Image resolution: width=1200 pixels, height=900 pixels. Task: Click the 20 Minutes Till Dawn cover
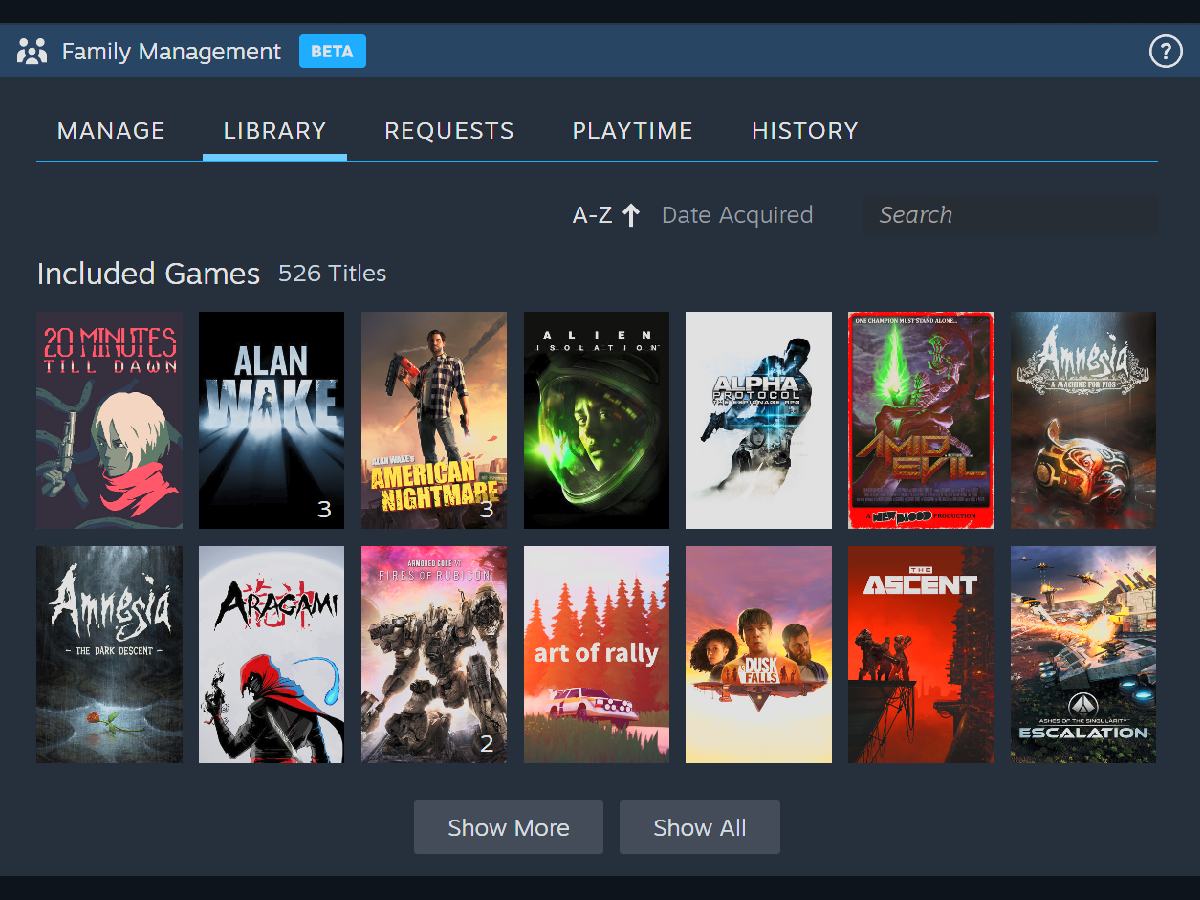click(x=109, y=420)
